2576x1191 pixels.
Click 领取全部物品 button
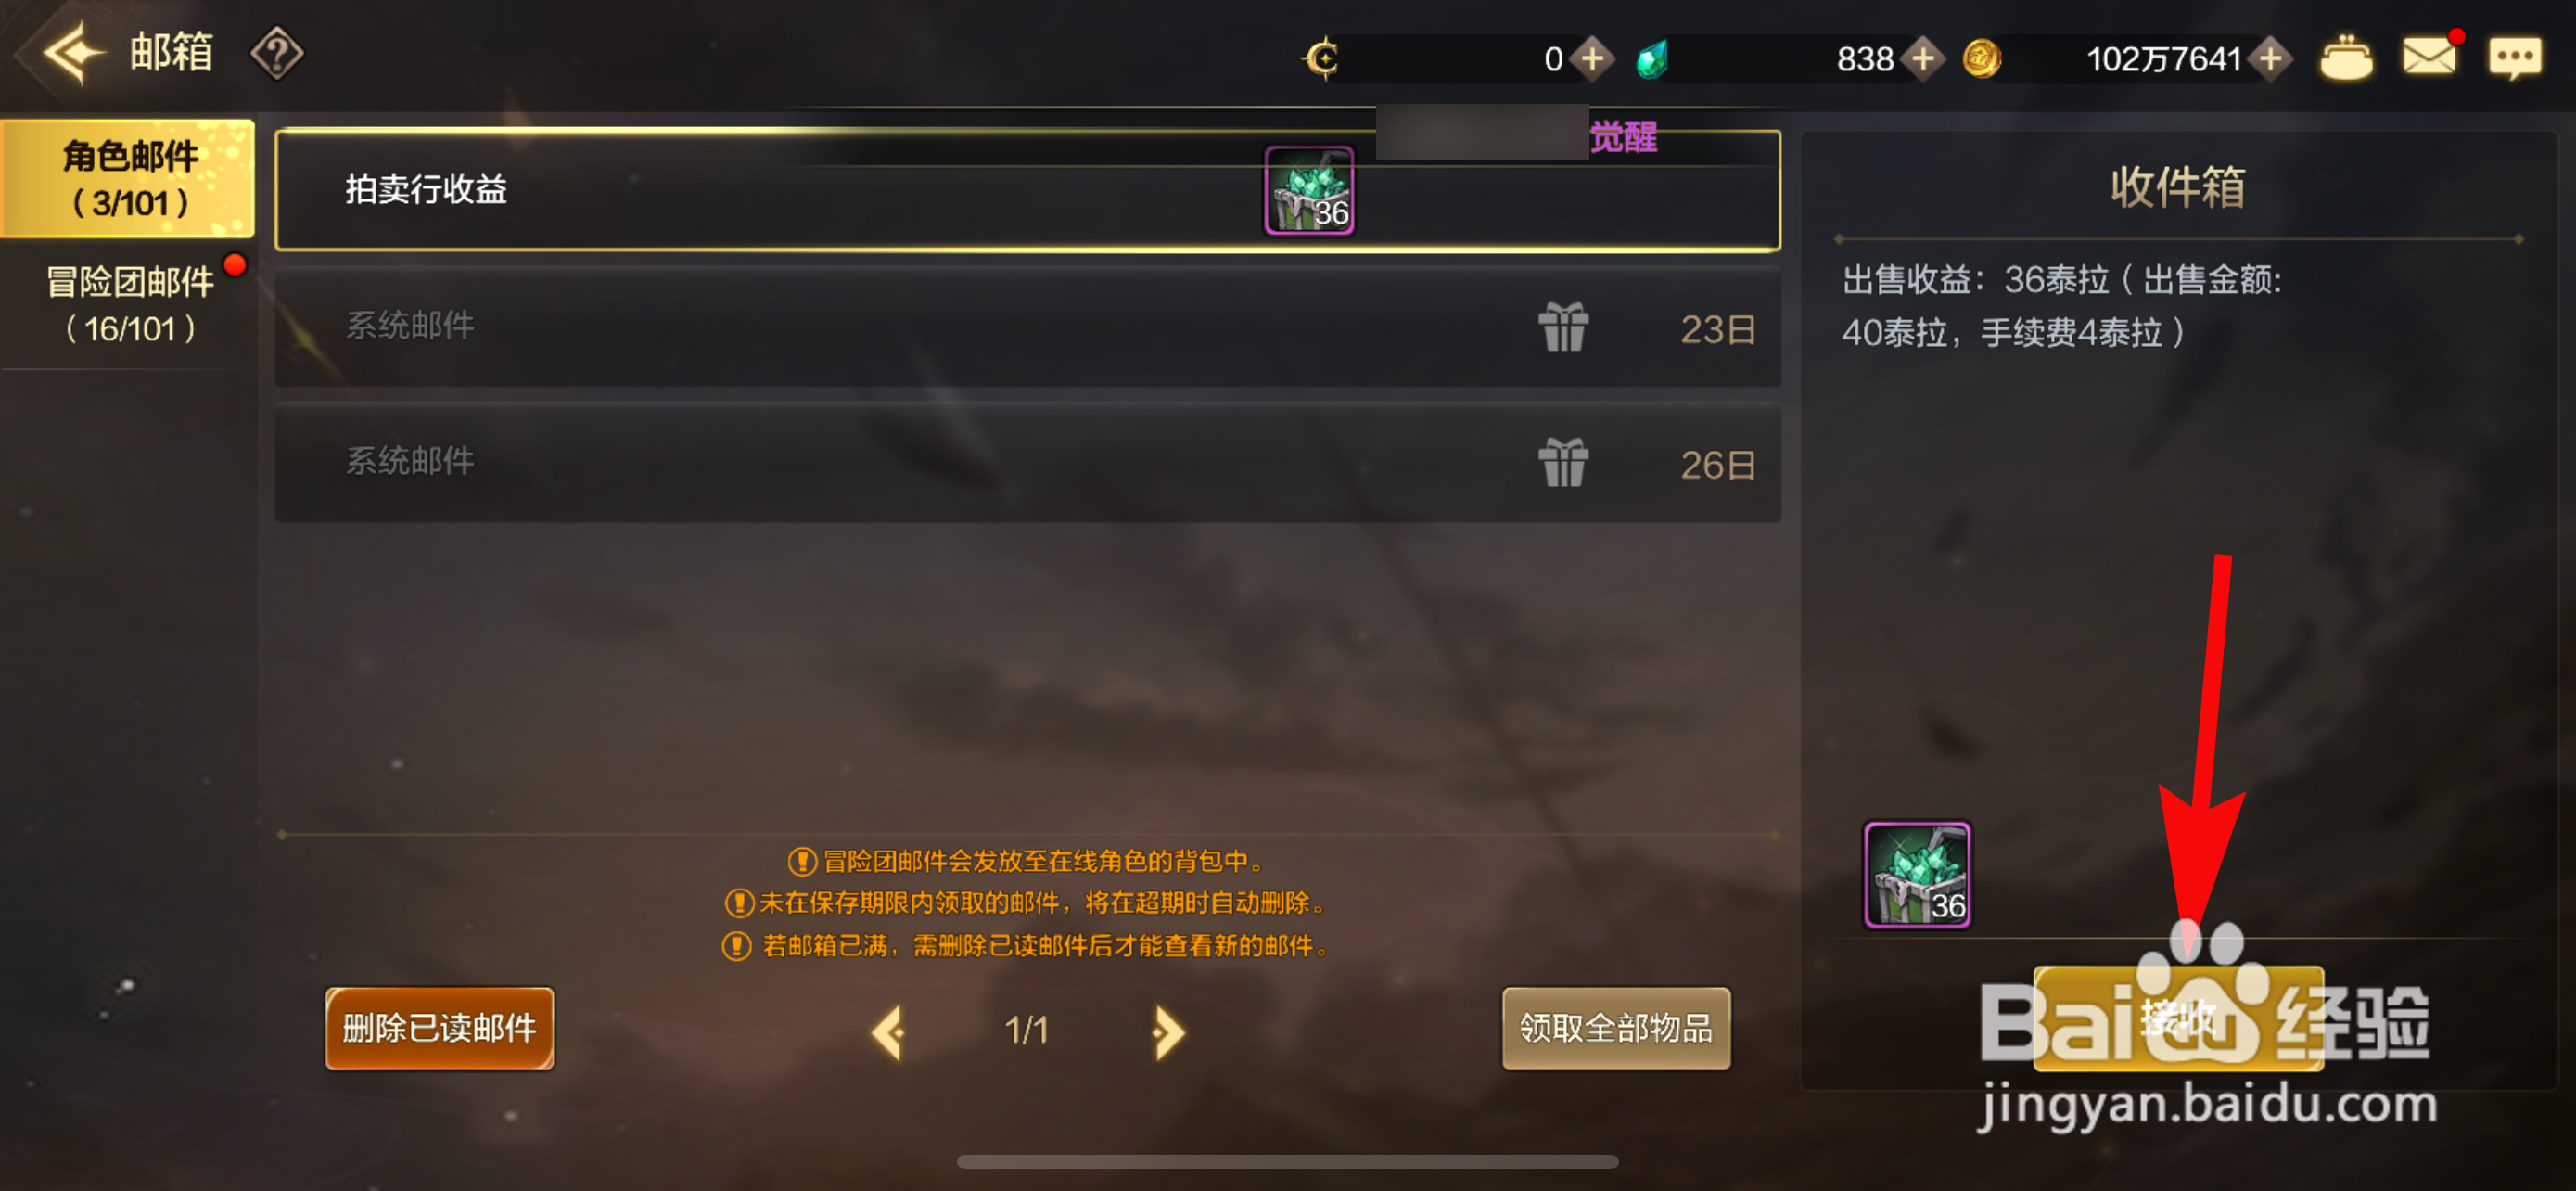click(1616, 1028)
